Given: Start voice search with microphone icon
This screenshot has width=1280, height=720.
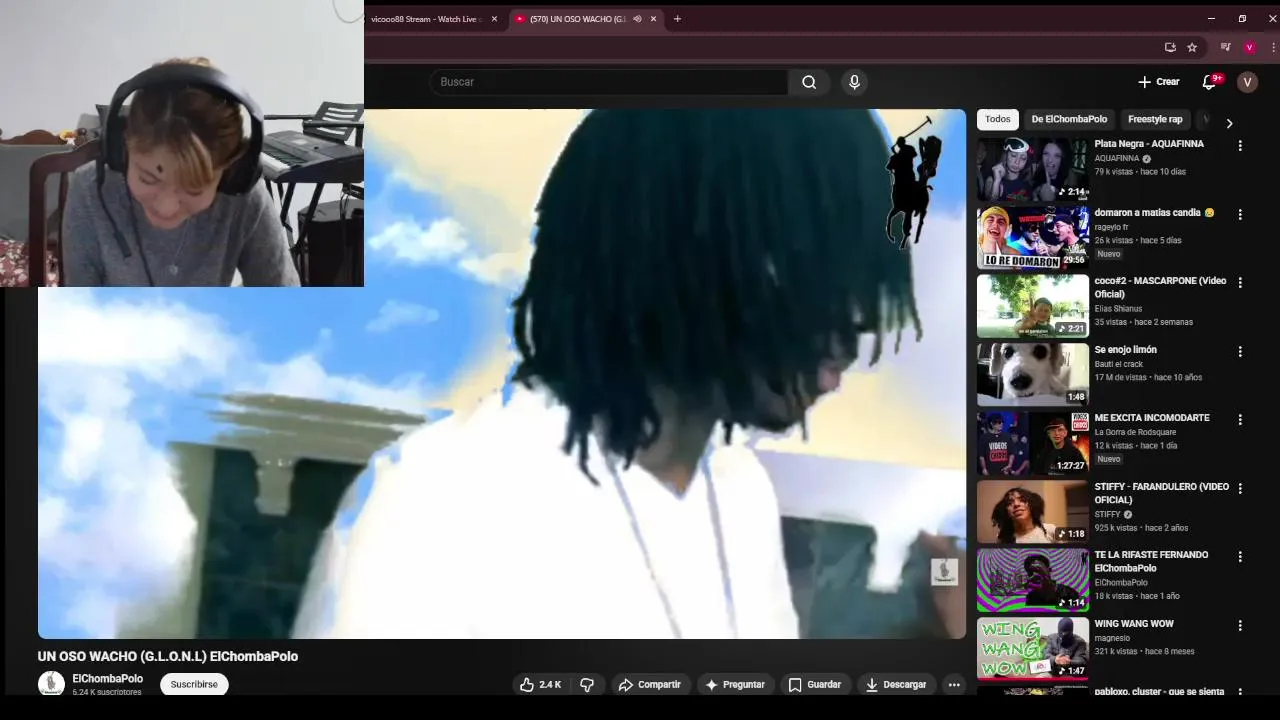Looking at the screenshot, I should [x=854, y=82].
